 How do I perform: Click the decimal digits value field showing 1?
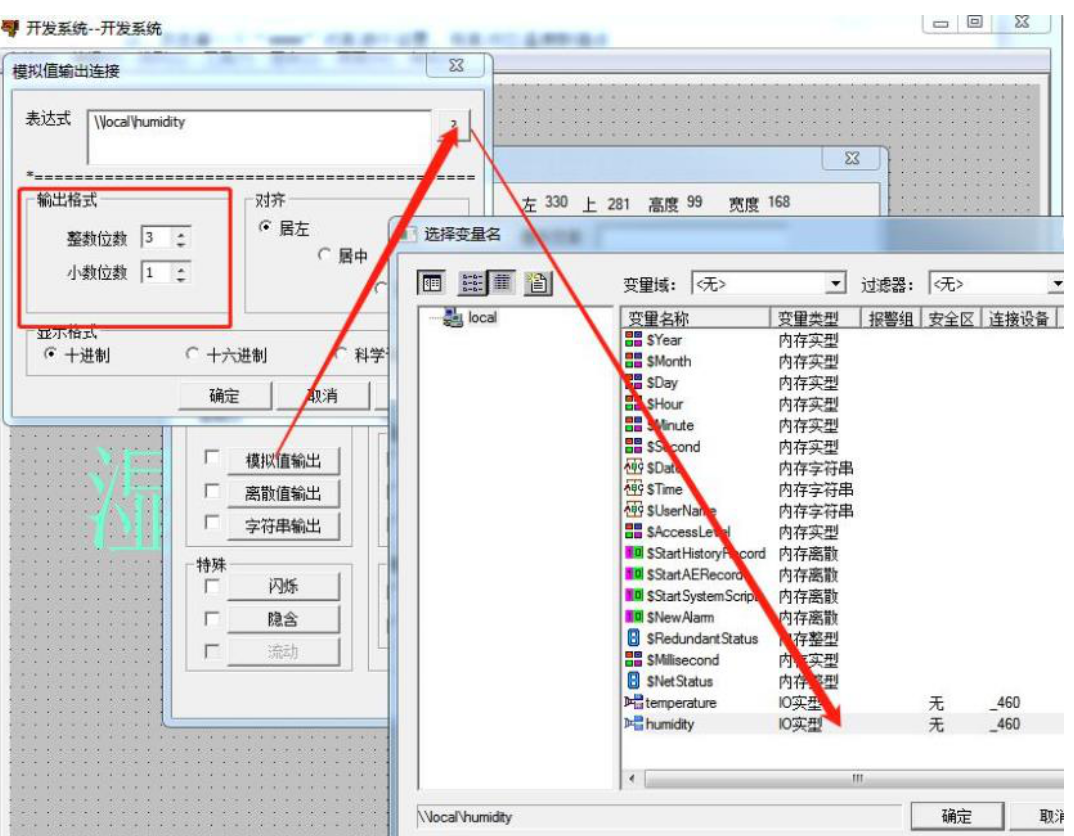coord(157,273)
